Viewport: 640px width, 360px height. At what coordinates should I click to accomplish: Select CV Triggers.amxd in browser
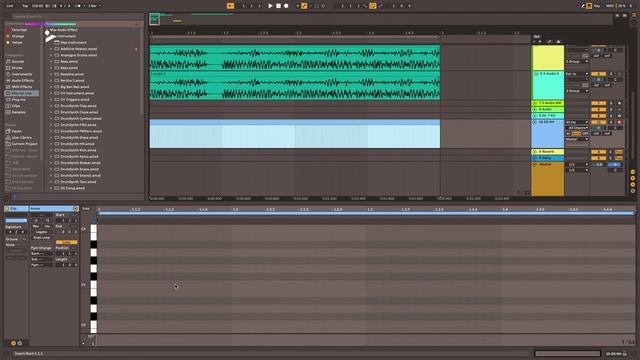(75, 100)
